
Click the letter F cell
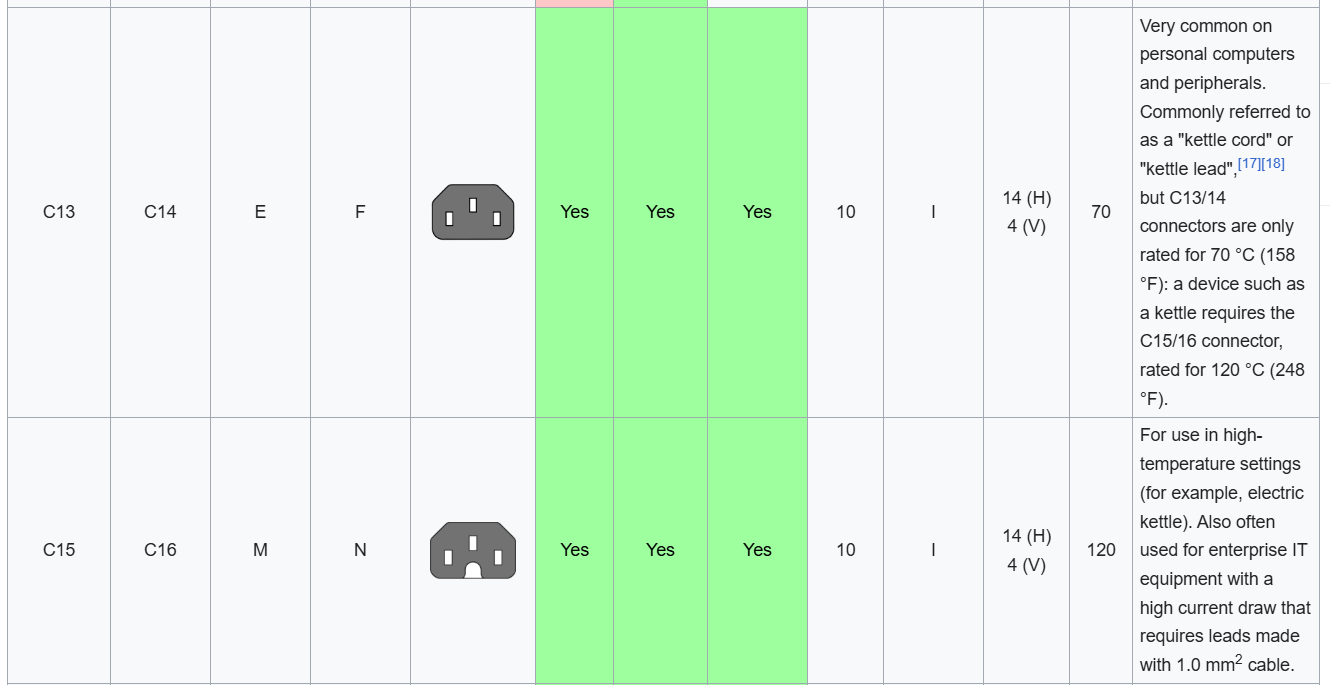pos(360,212)
